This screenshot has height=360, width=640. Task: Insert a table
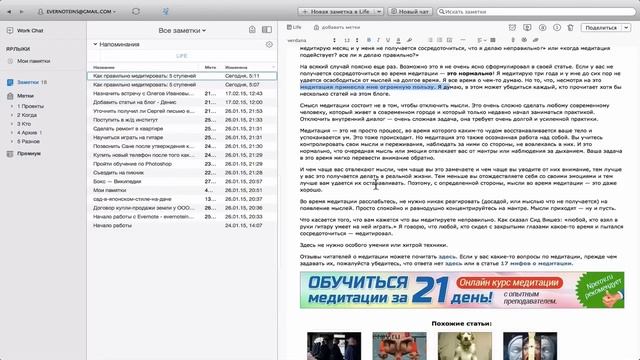pos(493,40)
